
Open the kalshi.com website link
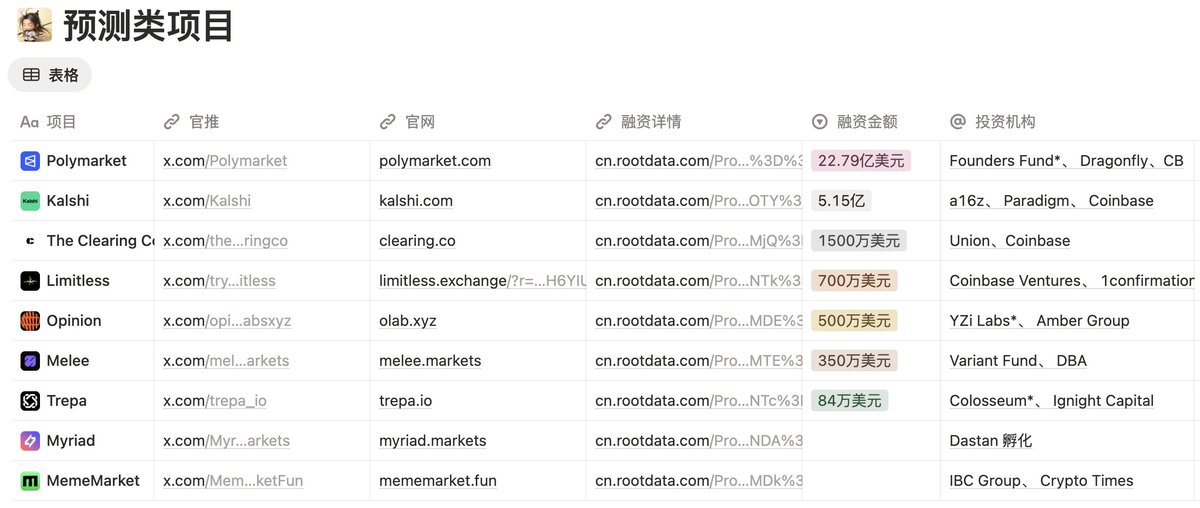point(416,201)
